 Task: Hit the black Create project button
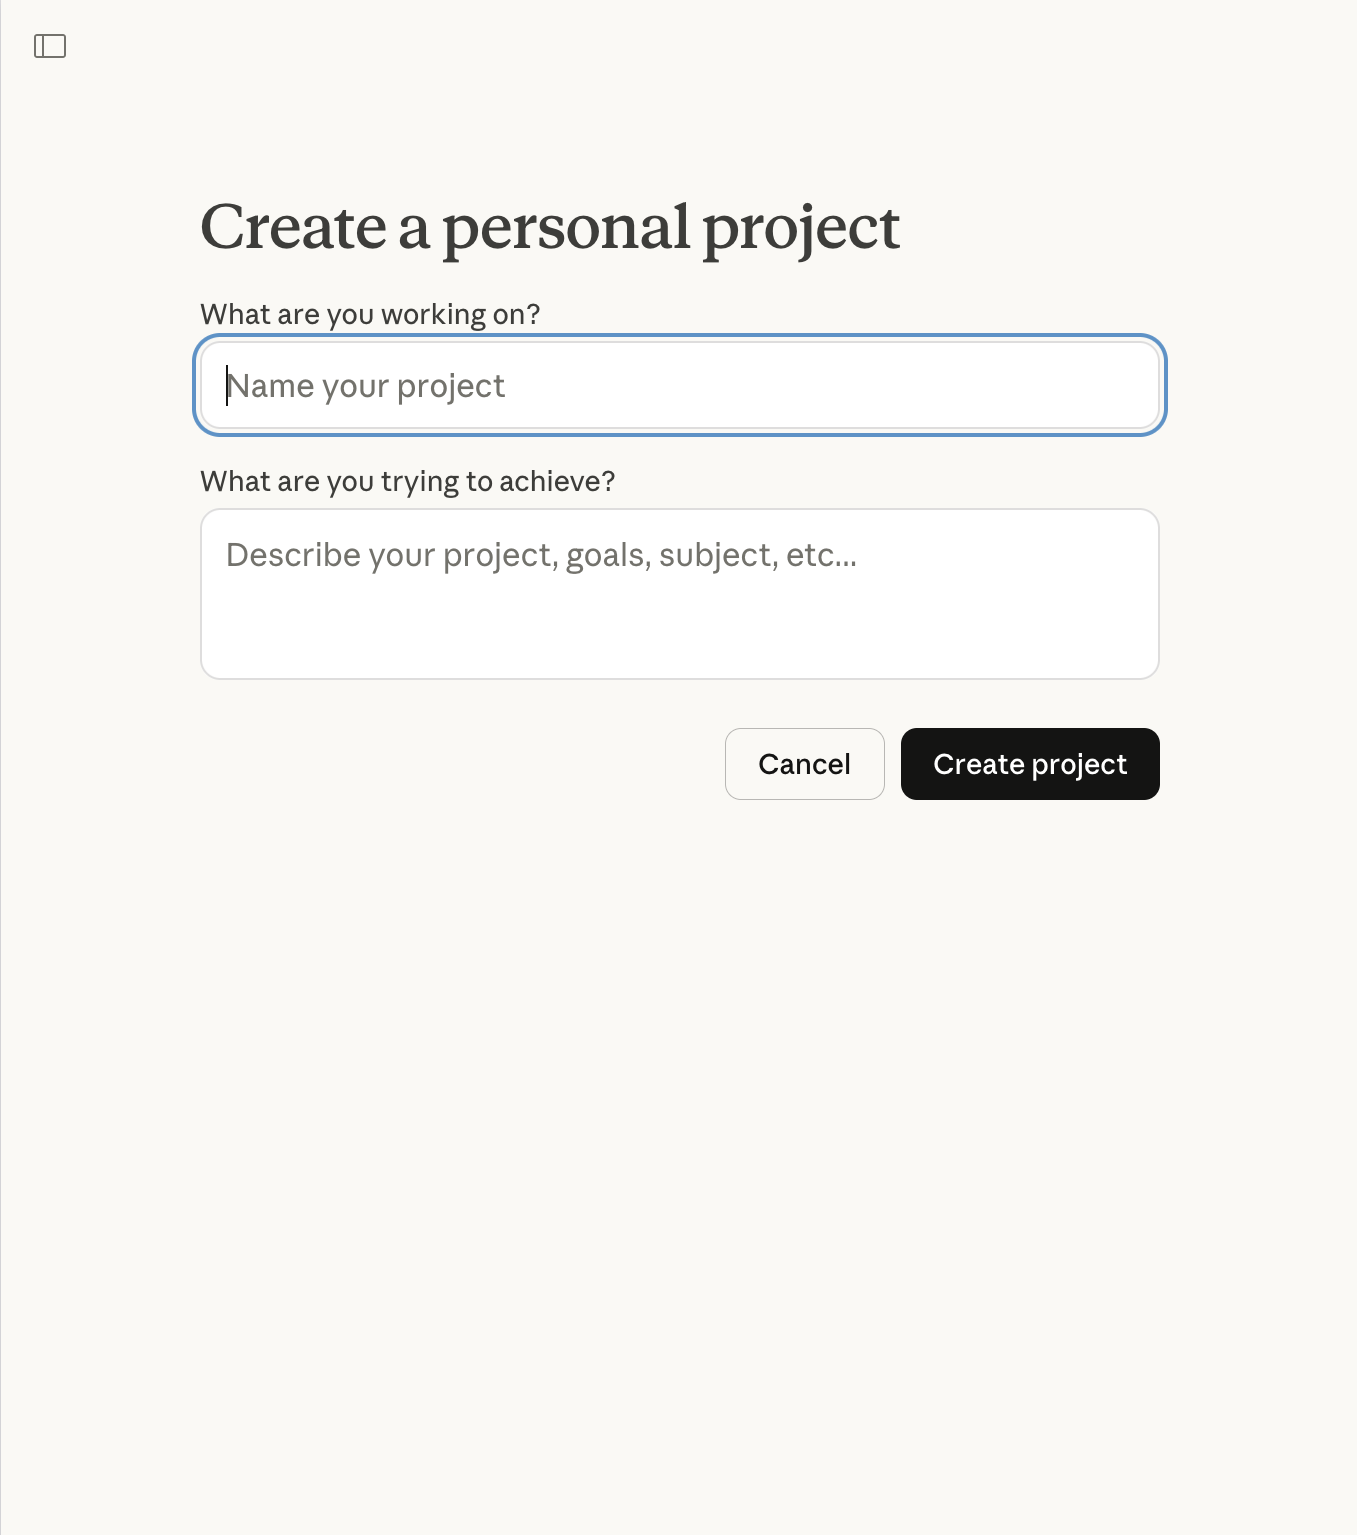coord(1030,764)
